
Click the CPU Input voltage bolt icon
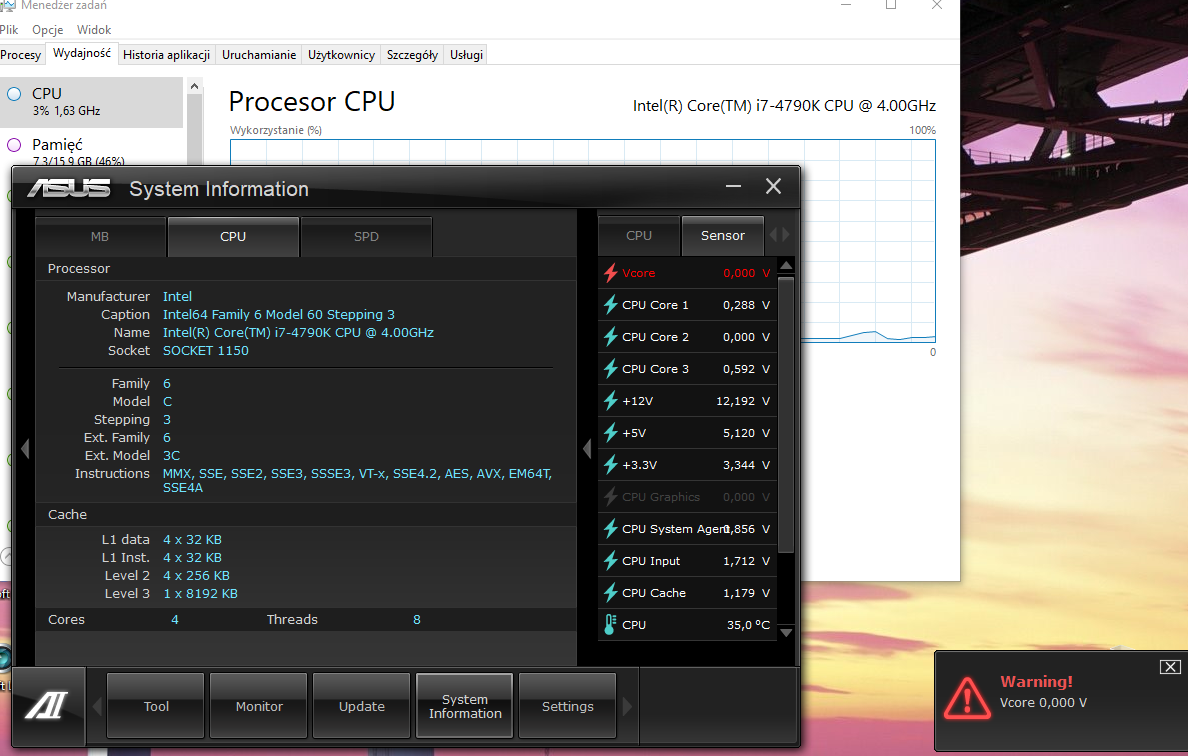(611, 561)
